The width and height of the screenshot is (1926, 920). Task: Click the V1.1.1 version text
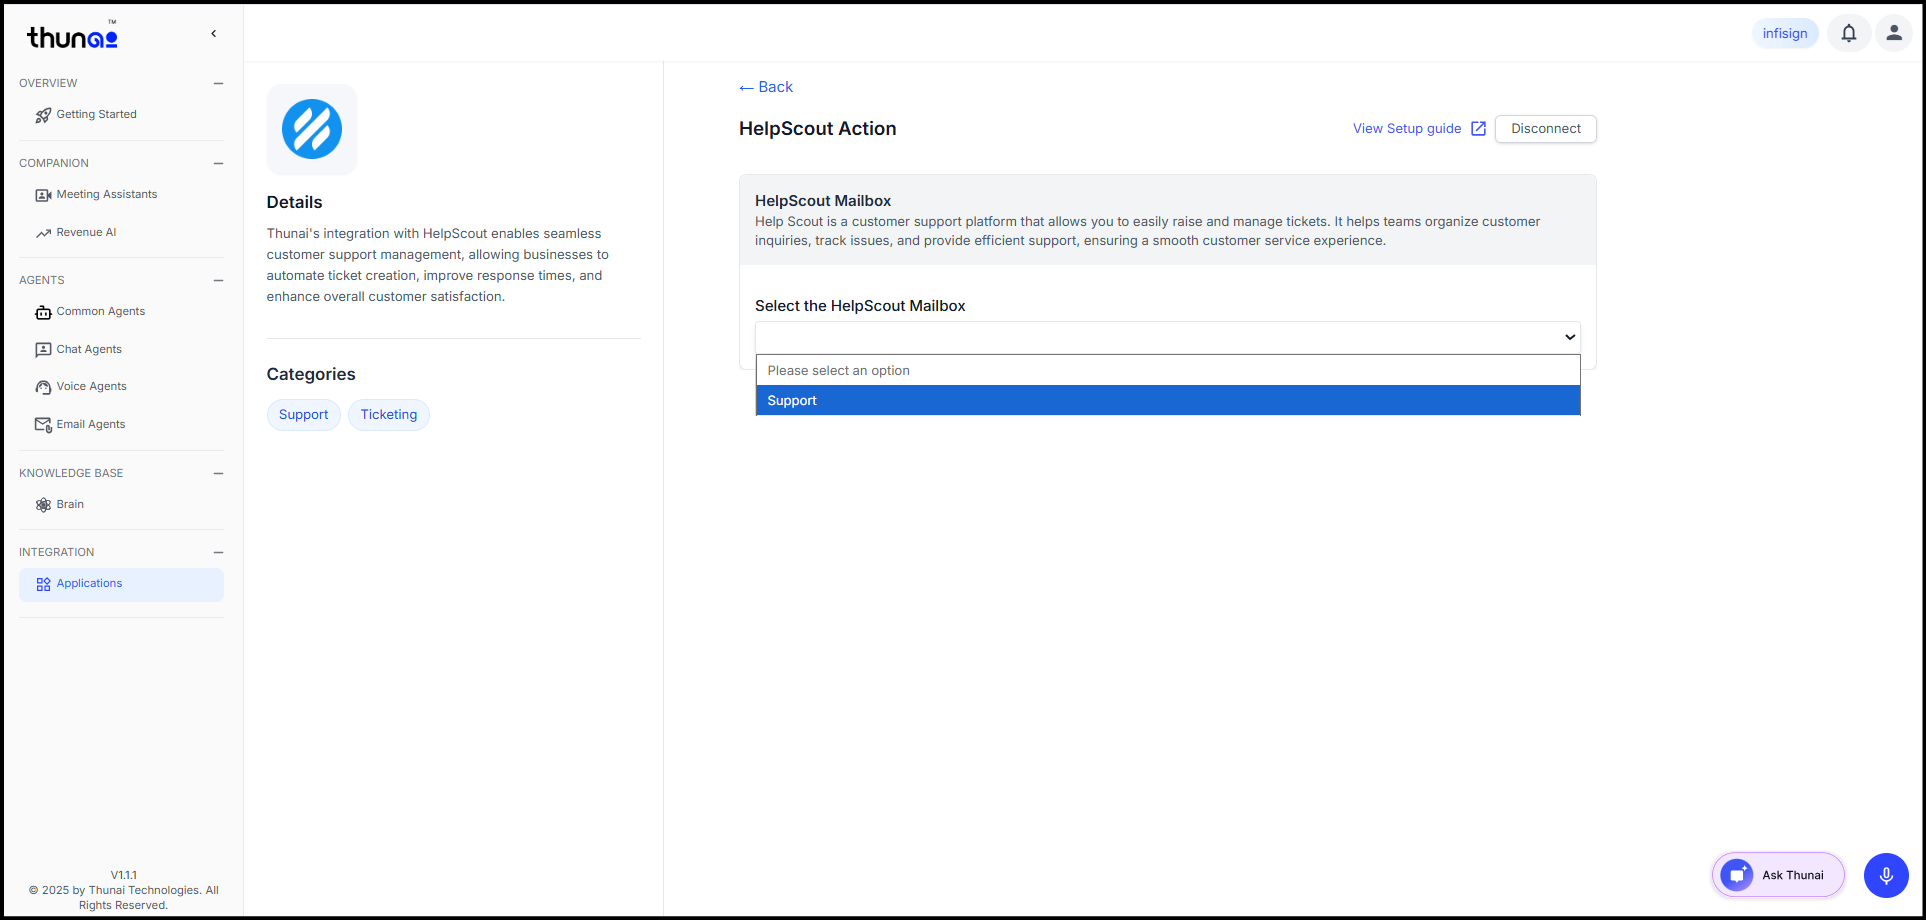click(x=124, y=875)
